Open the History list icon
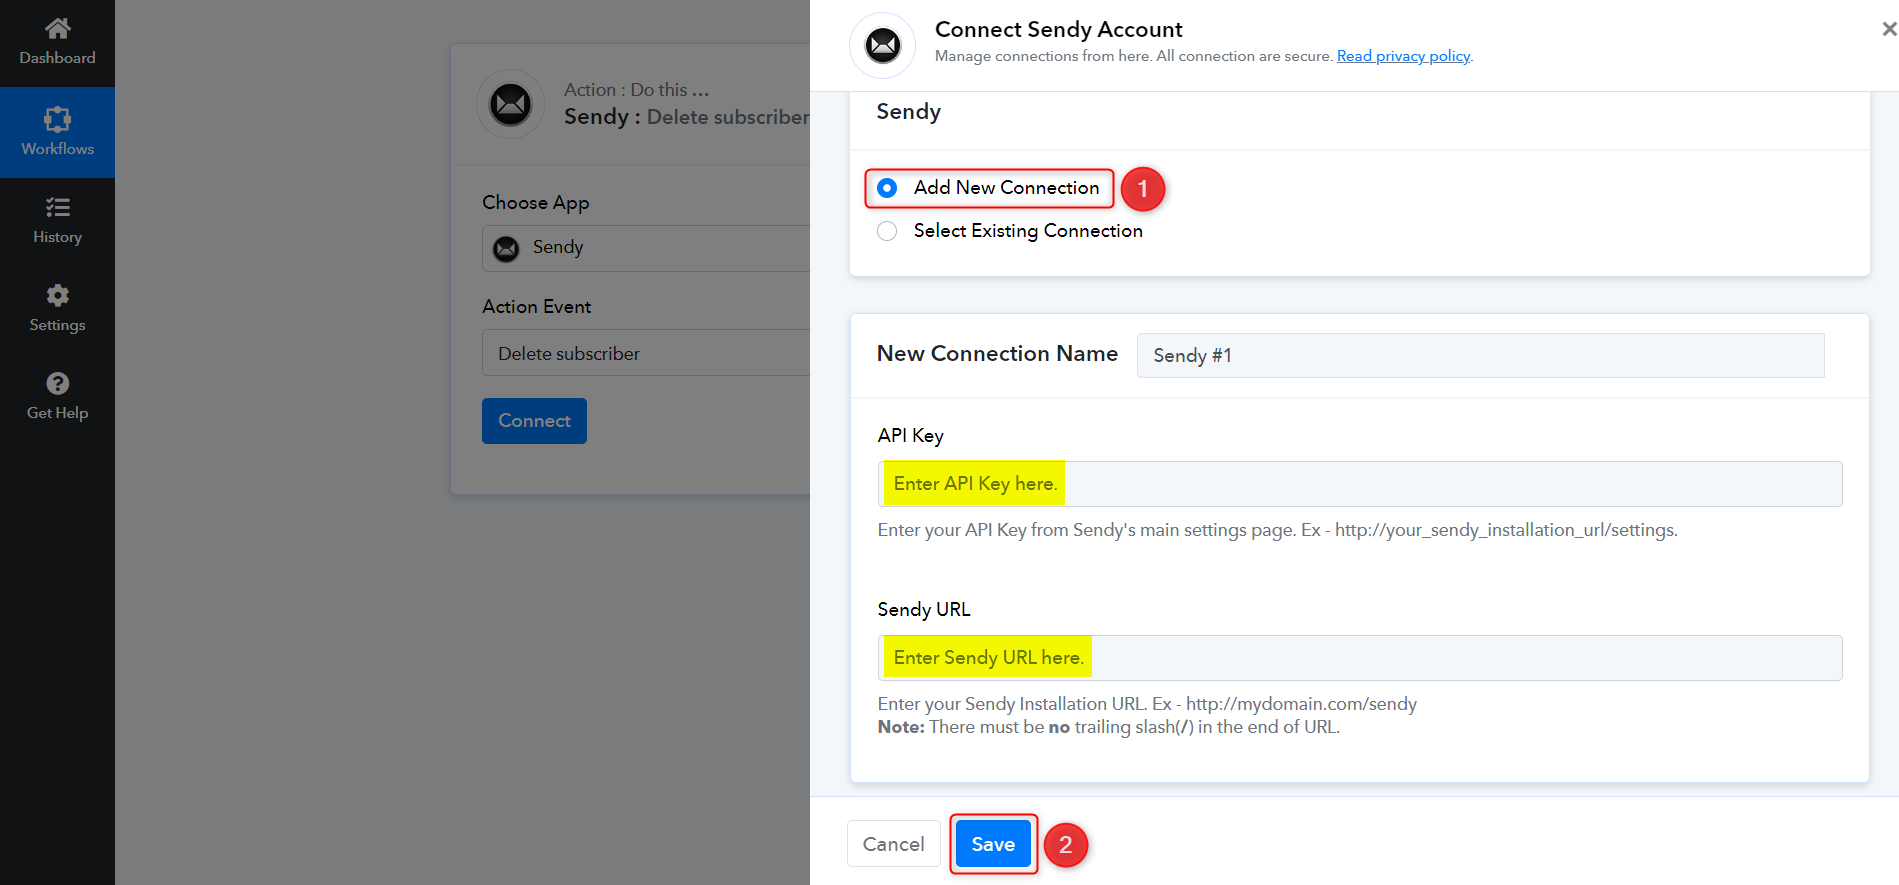Image resolution: width=1899 pixels, height=885 pixels. coord(58,207)
